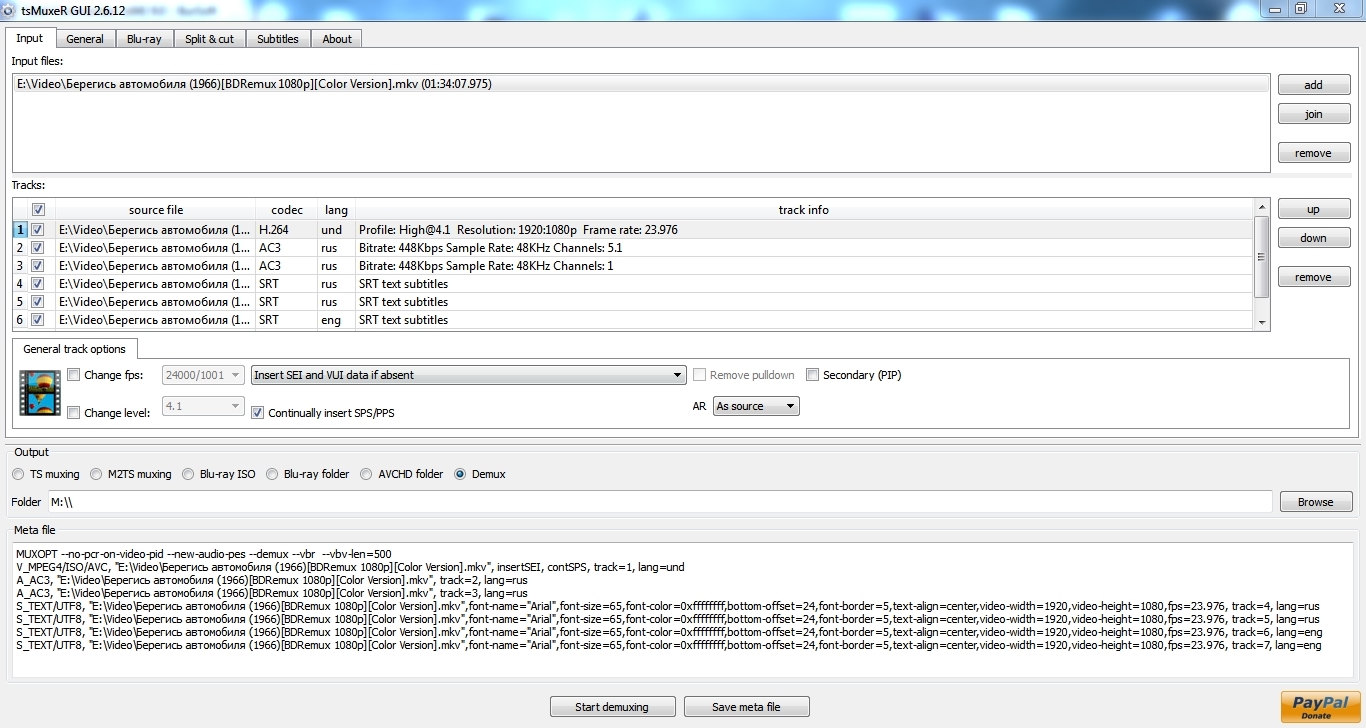Screen dimensions: 1366x728
Task: Click the scroll down arrow of tracks list
Action: (x=1262, y=322)
